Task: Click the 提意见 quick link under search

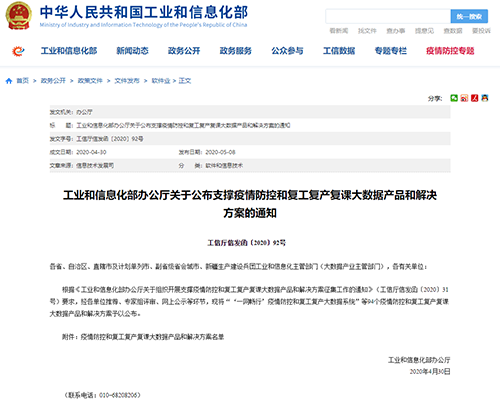Action: pos(424,31)
